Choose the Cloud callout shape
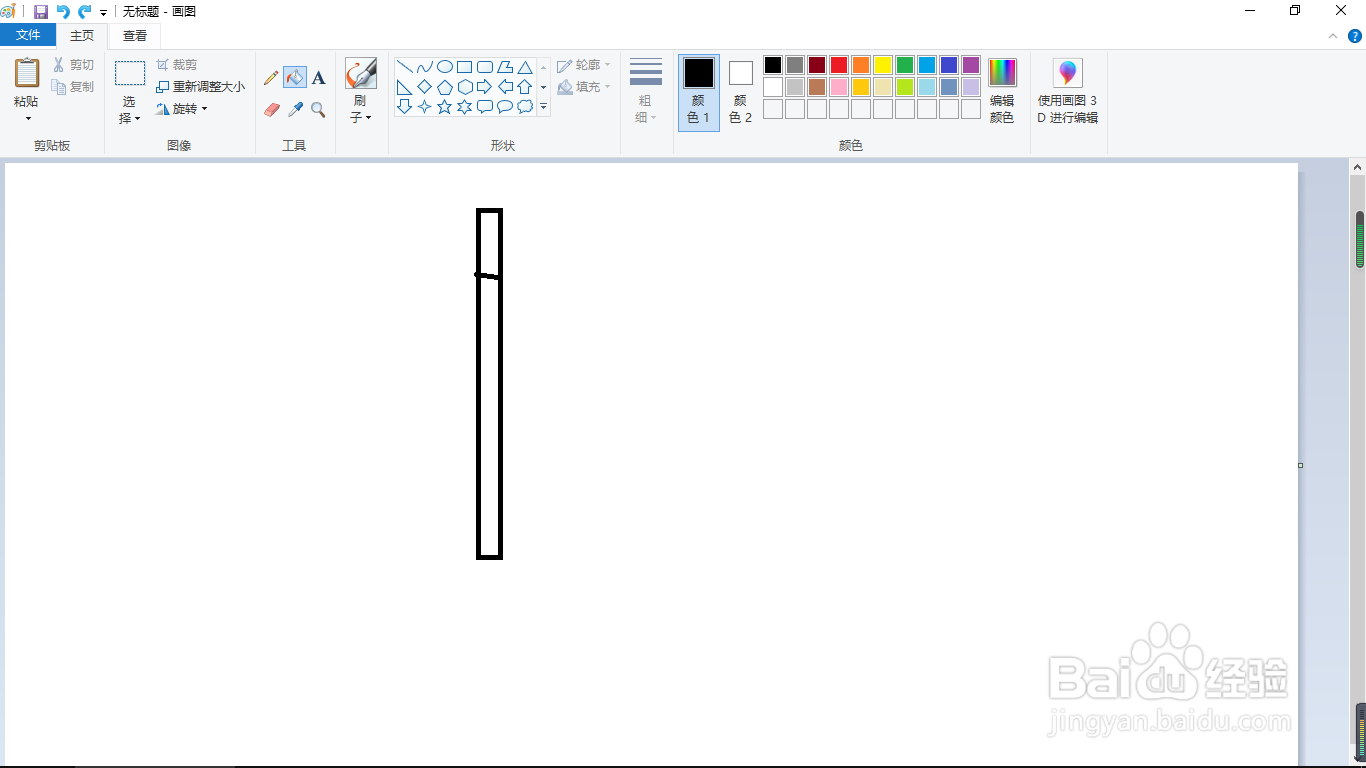Screen dimensions: 1366x768 pyautogui.click(x=525, y=106)
